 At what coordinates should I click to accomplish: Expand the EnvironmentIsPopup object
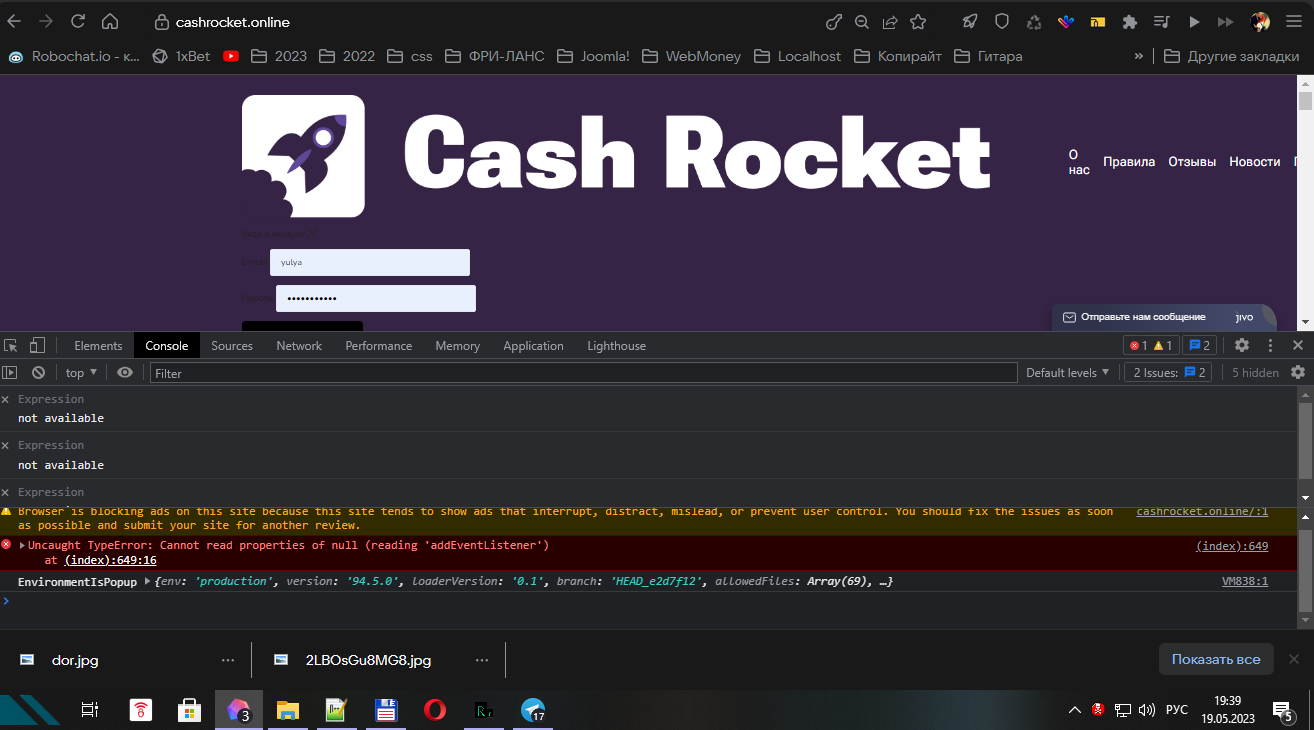pos(148,581)
